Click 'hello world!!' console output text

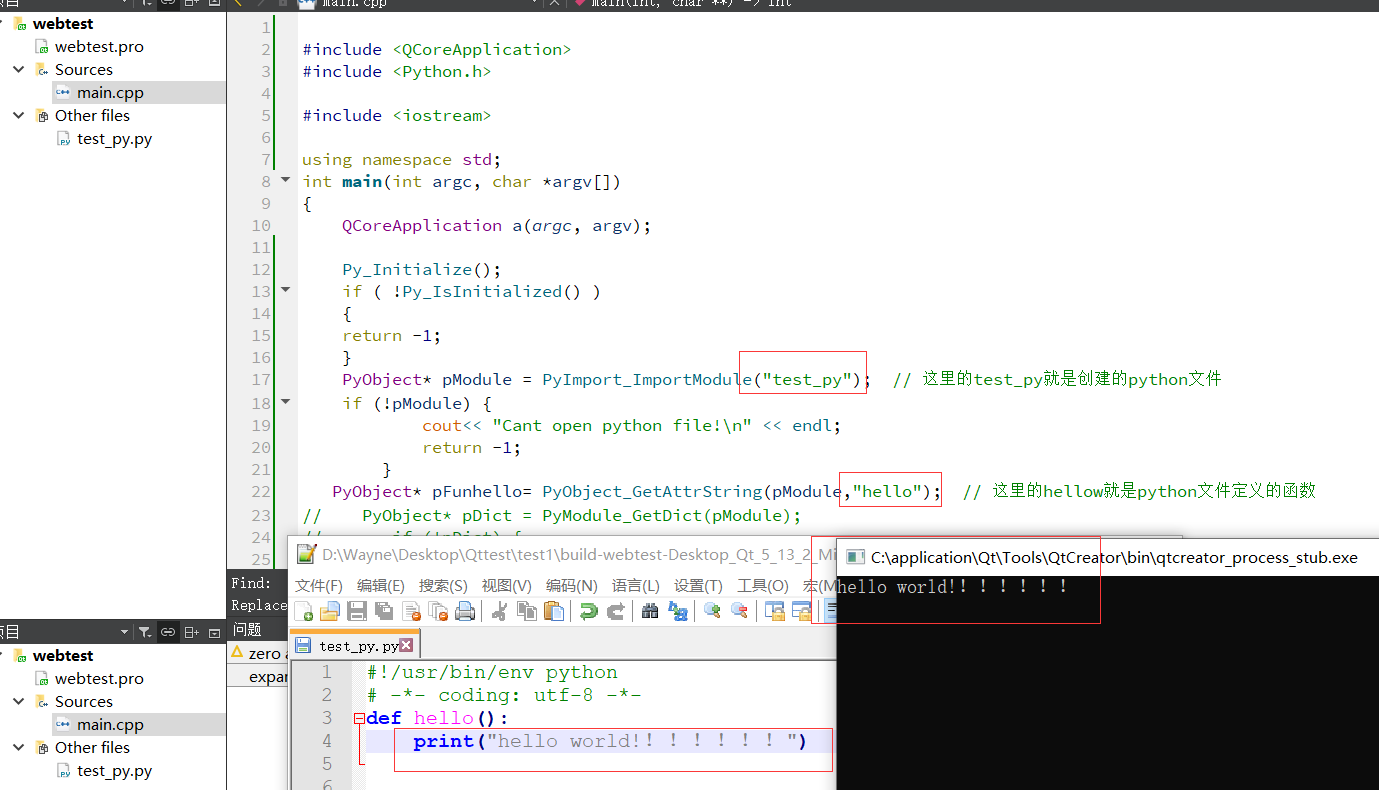tap(953, 586)
